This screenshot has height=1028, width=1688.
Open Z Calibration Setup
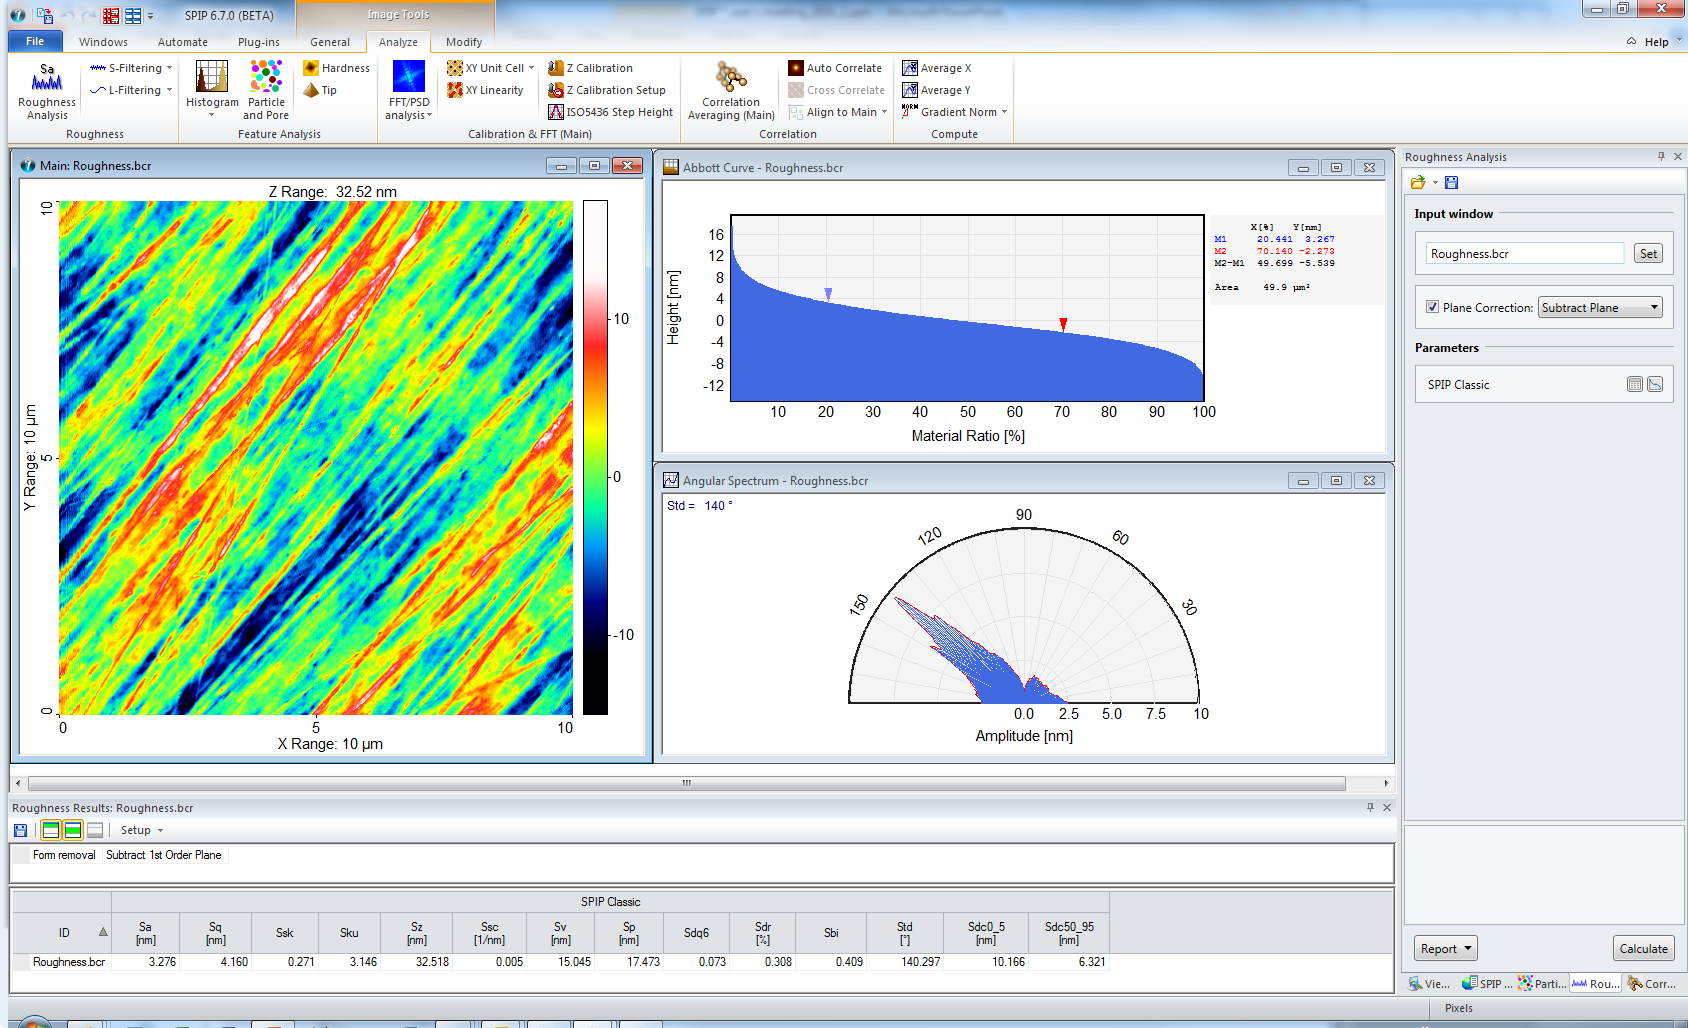point(607,90)
